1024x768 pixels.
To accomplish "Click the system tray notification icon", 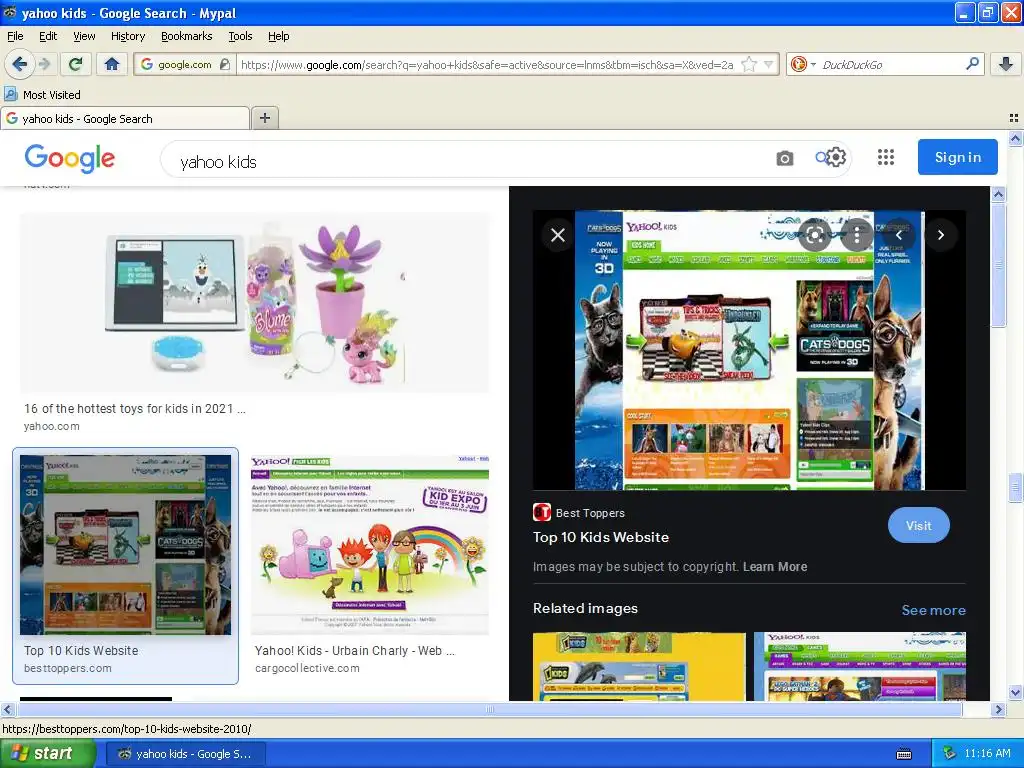I will point(950,753).
